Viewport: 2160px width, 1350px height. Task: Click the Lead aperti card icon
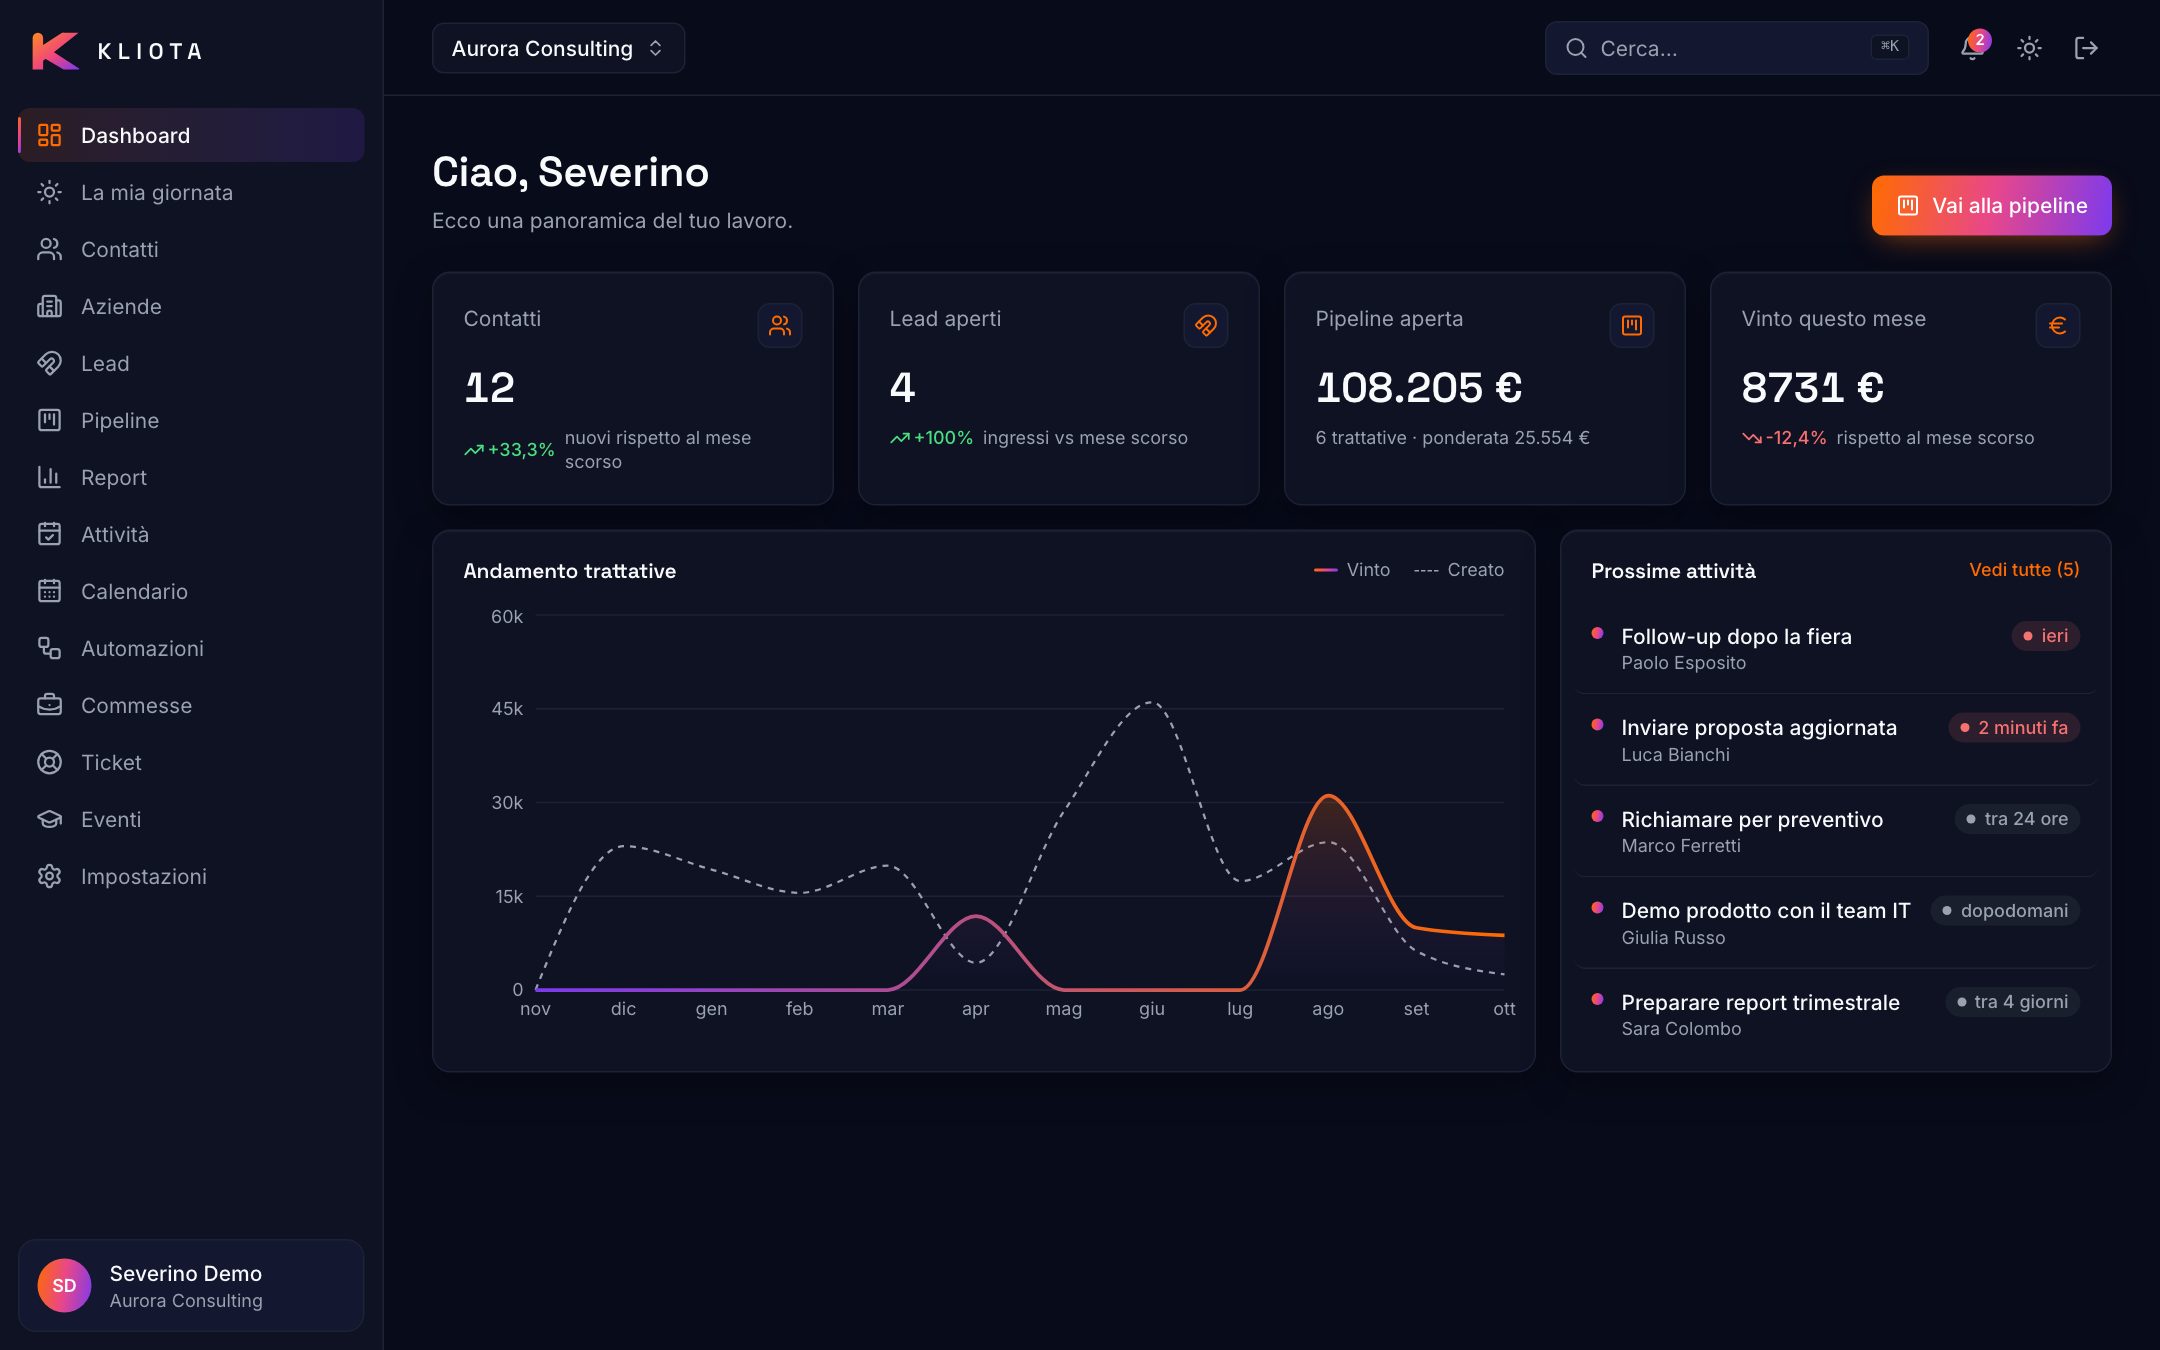coord(1206,325)
